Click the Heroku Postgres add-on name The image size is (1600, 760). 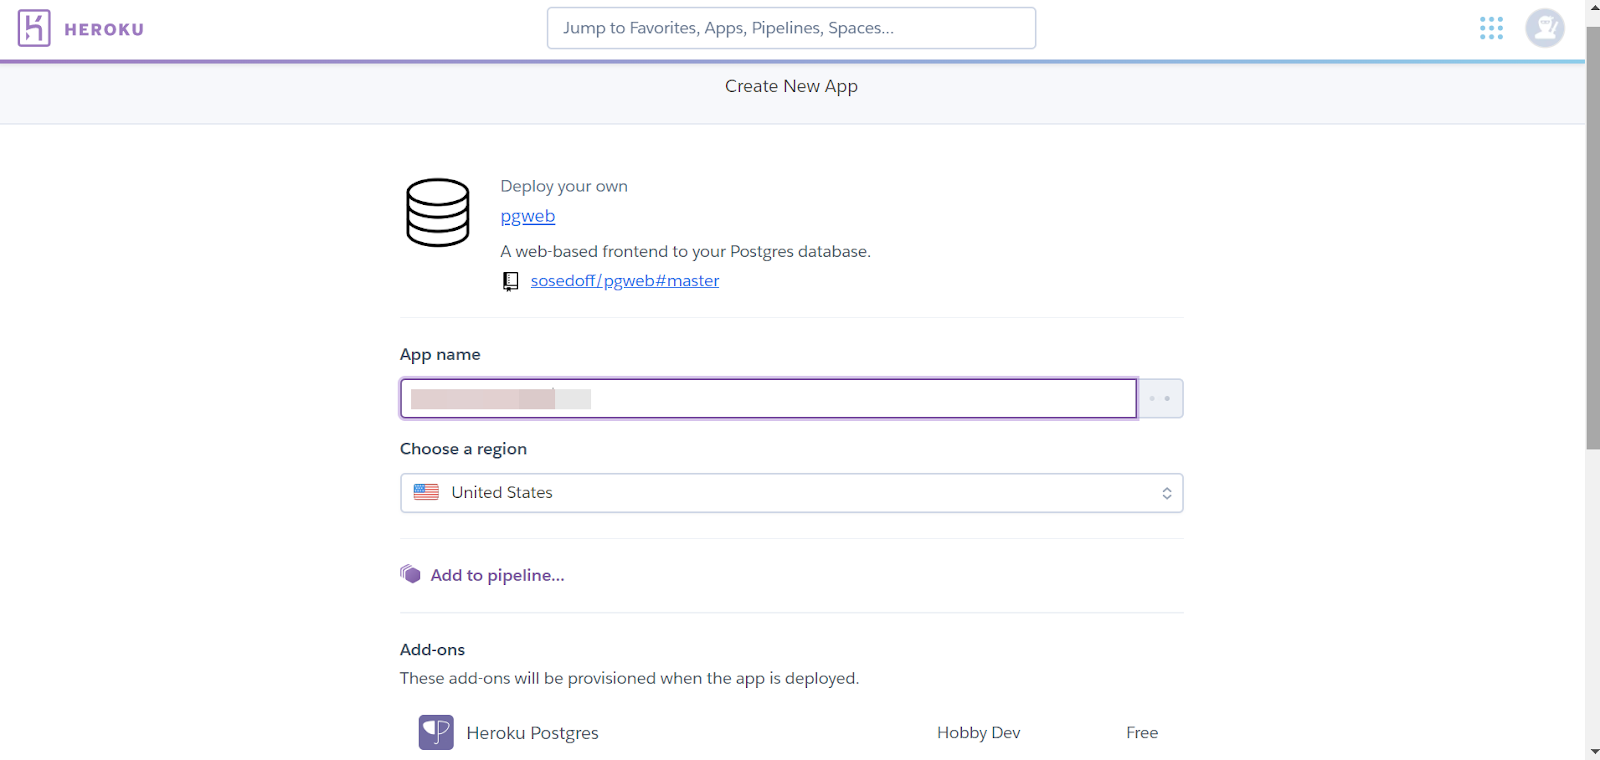coord(532,733)
